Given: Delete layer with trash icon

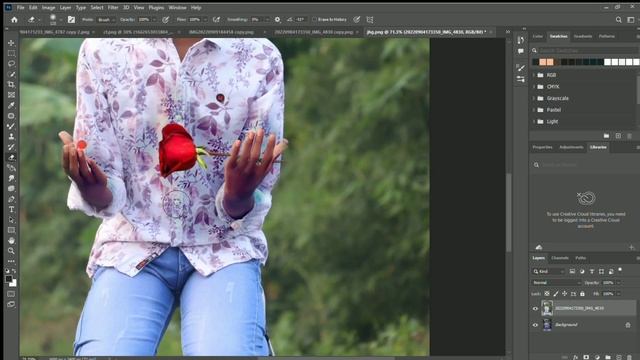Looking at the screenshot, I should [x=629, y=357].
